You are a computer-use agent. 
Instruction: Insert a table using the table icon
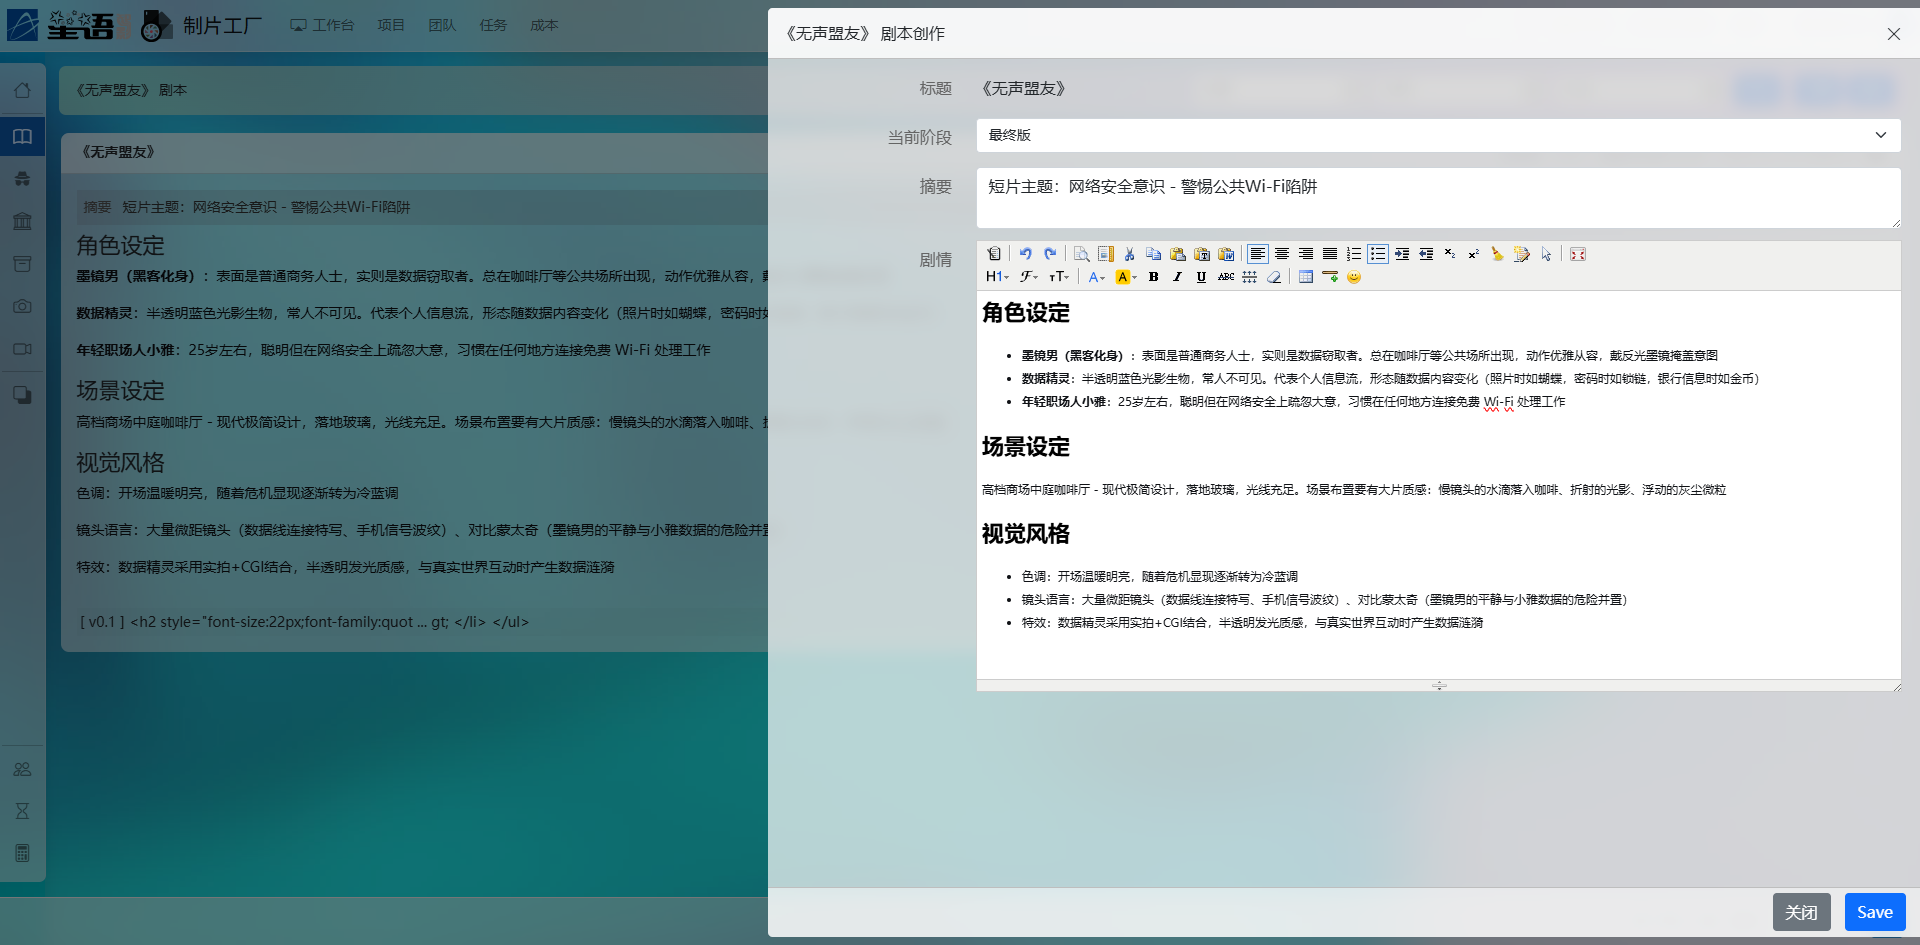coord(1305,277)
